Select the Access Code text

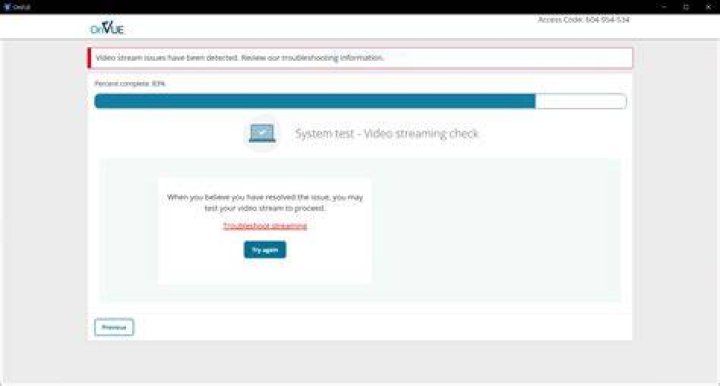coord(584,20)
